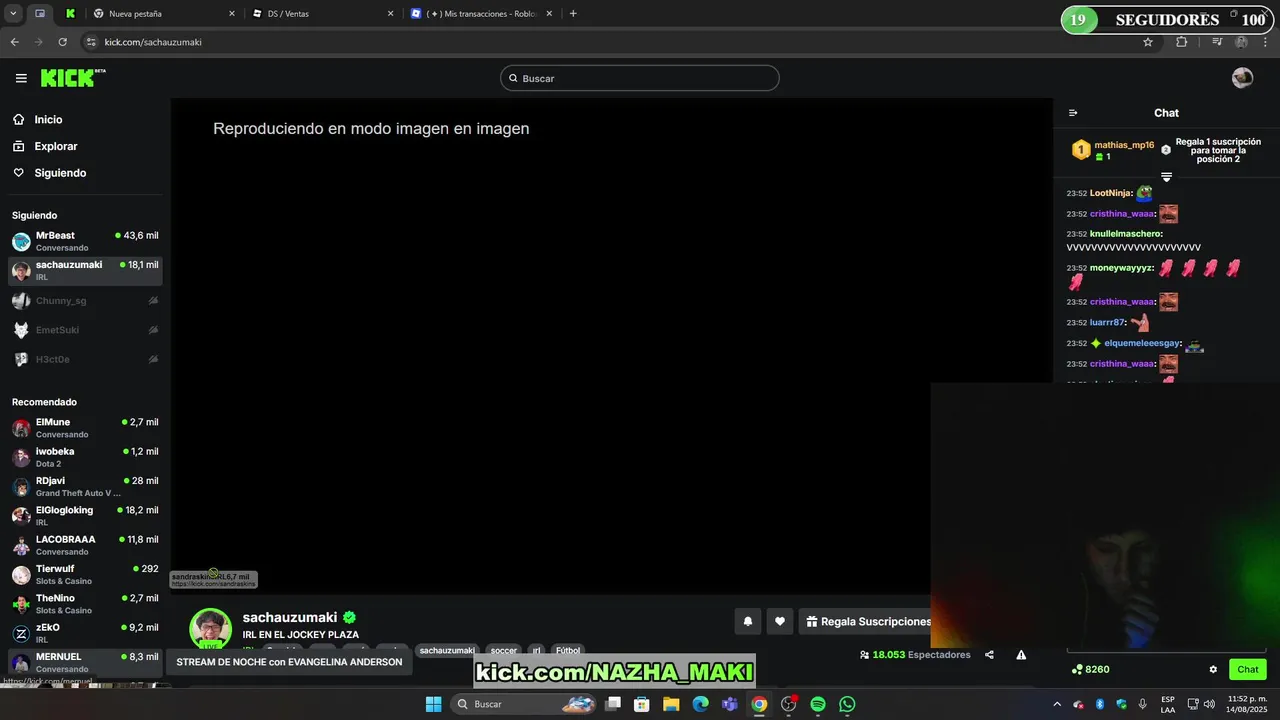The height and width of the screenshot is (720, 1280).
Task: Open recommended channel MERNUEL
Action: tap(85, 662)
